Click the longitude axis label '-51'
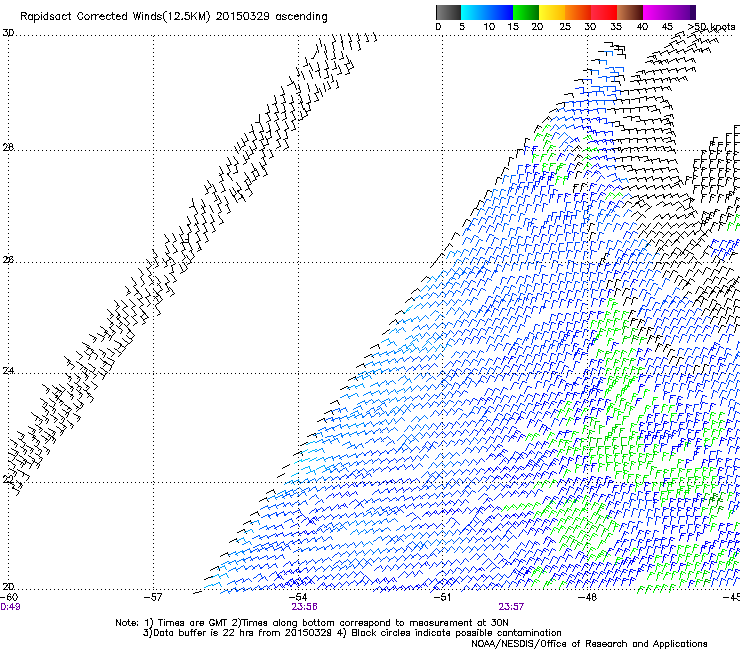 442,597
